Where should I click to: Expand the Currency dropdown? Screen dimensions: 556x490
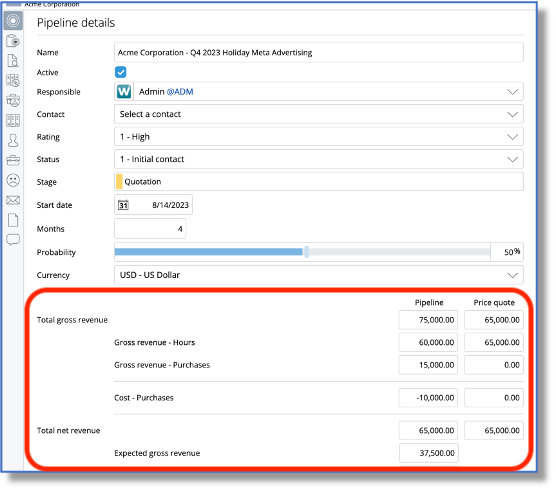tap(318, 275)
